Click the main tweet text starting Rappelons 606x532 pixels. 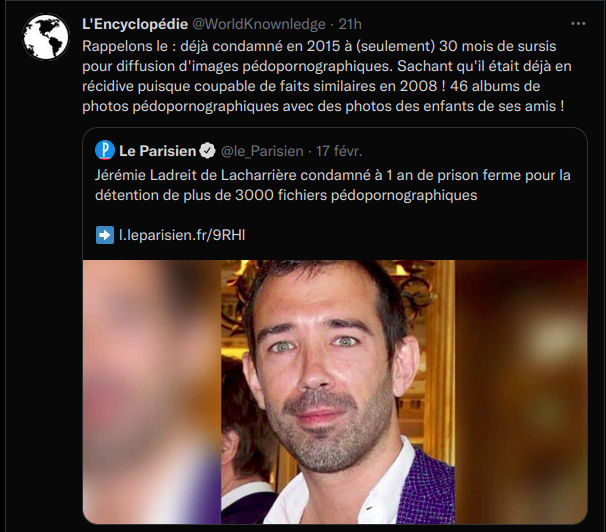click(327, 76)
